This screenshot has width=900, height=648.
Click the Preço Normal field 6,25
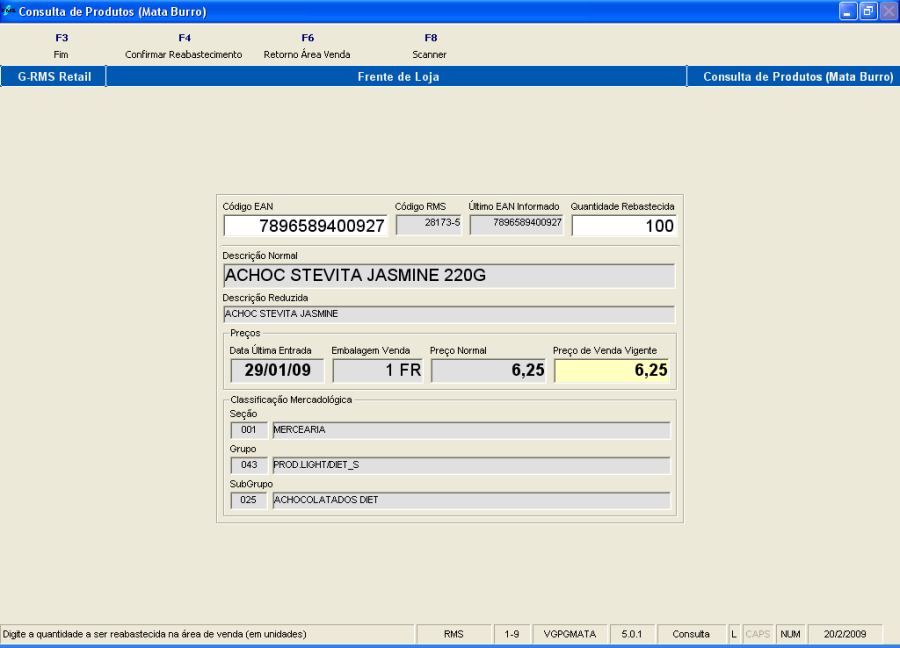click(488, 370)
